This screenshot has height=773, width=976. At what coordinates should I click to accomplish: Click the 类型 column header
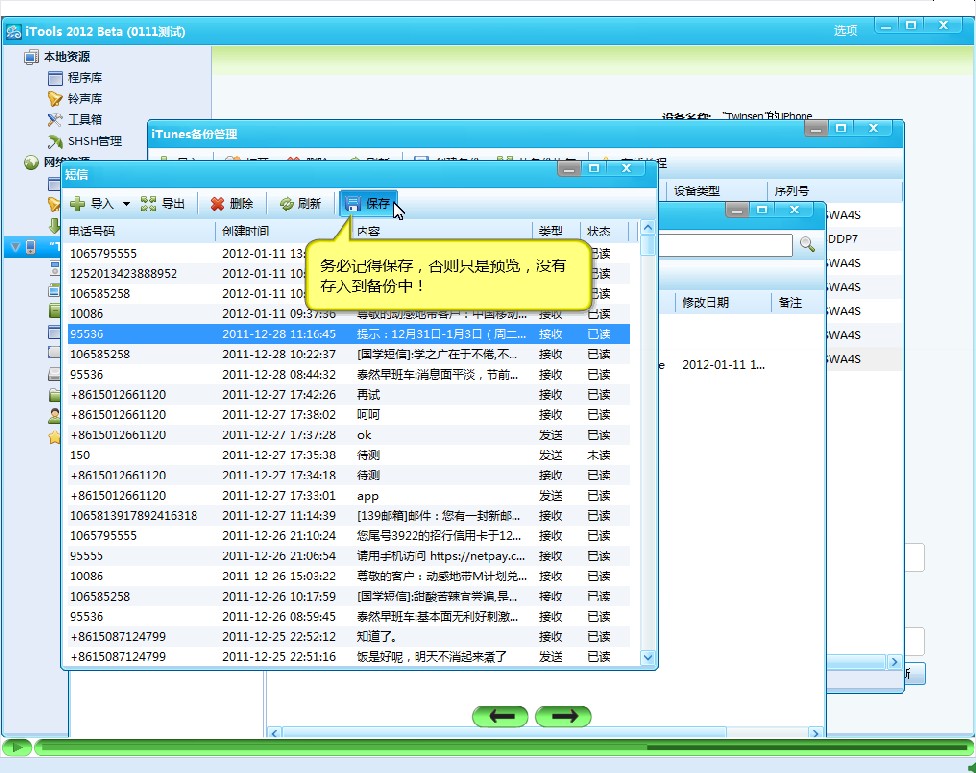[551, 231]
